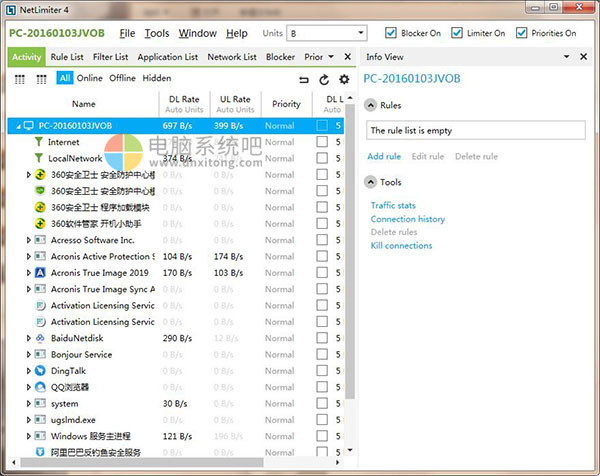Check the DL limit box for BaiduNetdisk
The height and width of the screenshot is (476, 600).
coord(322,338)
